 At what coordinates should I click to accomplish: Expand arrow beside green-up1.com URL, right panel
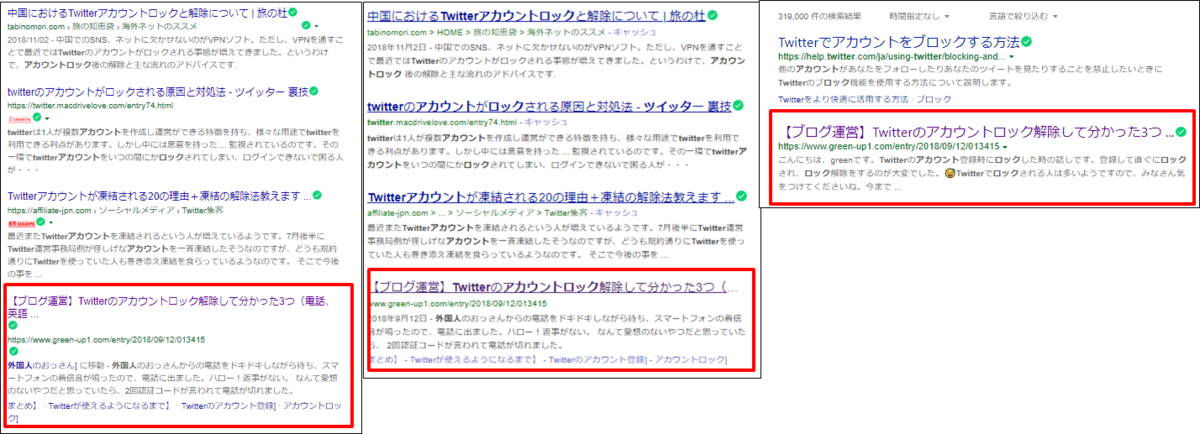click(1004, 147)
